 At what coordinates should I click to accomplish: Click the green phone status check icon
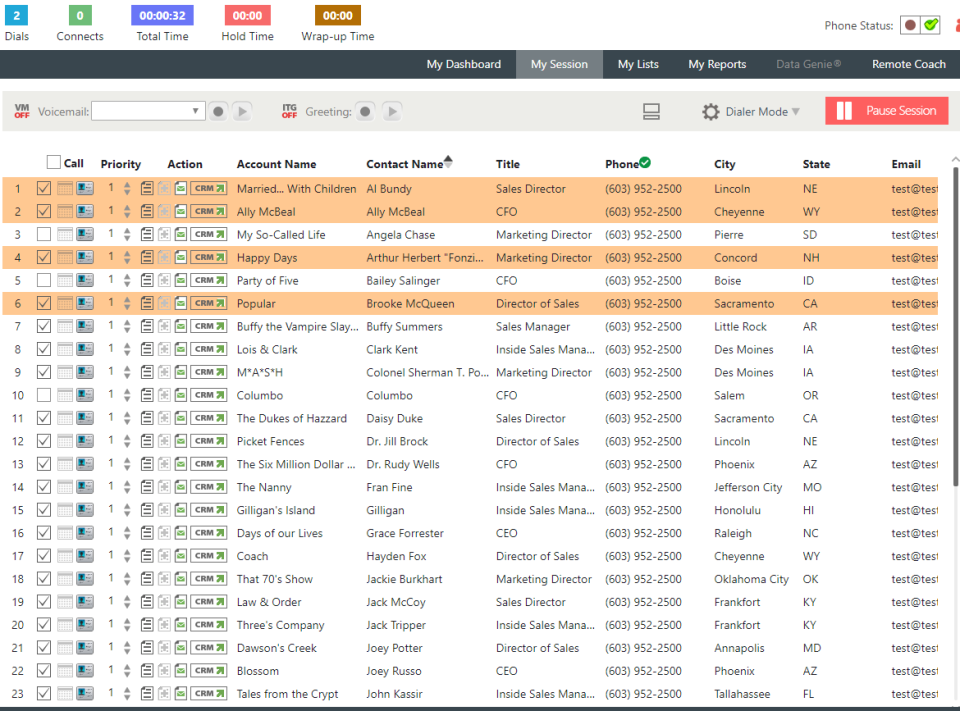tap(931, 25)
